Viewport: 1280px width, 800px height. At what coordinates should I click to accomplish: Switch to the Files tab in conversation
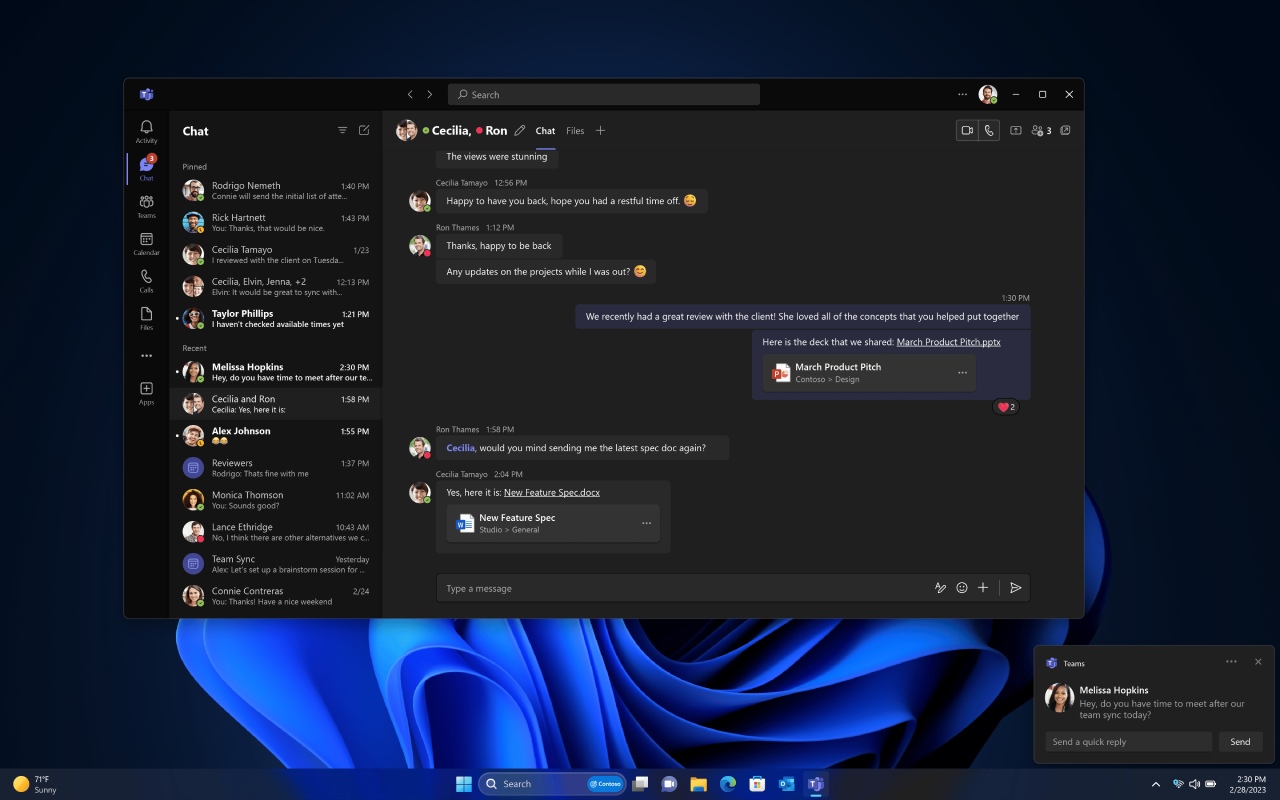pyautogui.click(x=575, y=131)
